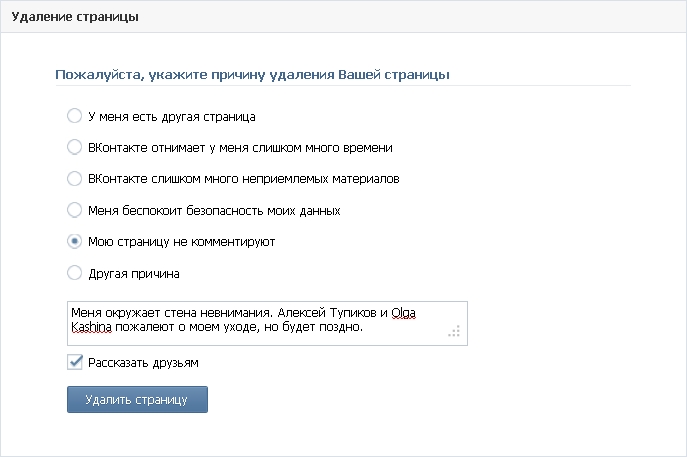Select 'Меня беспокоит безопасность моих данных' radio
The height and width of the screenshot is (457, 687).
(74, 210)
